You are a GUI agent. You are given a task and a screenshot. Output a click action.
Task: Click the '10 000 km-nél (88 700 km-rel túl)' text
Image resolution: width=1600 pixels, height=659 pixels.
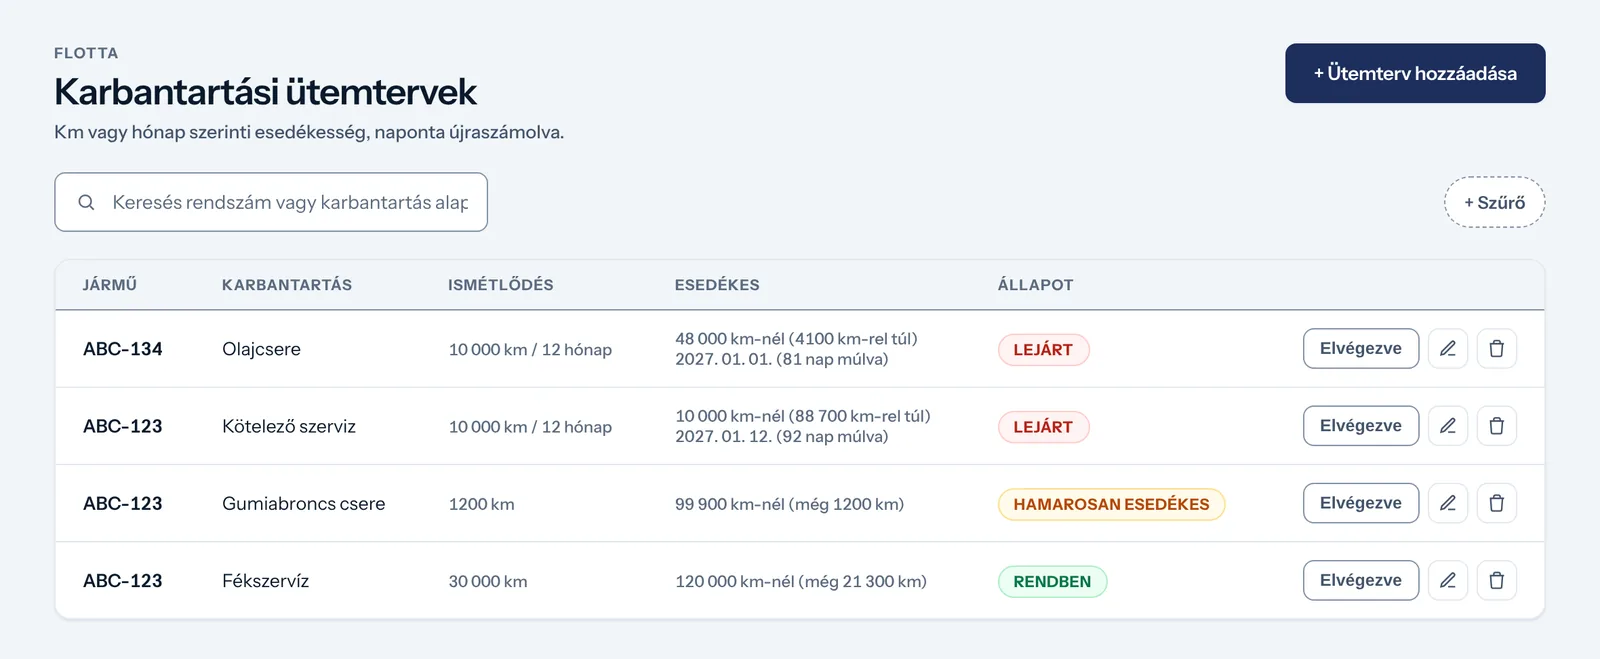(803, 416)
